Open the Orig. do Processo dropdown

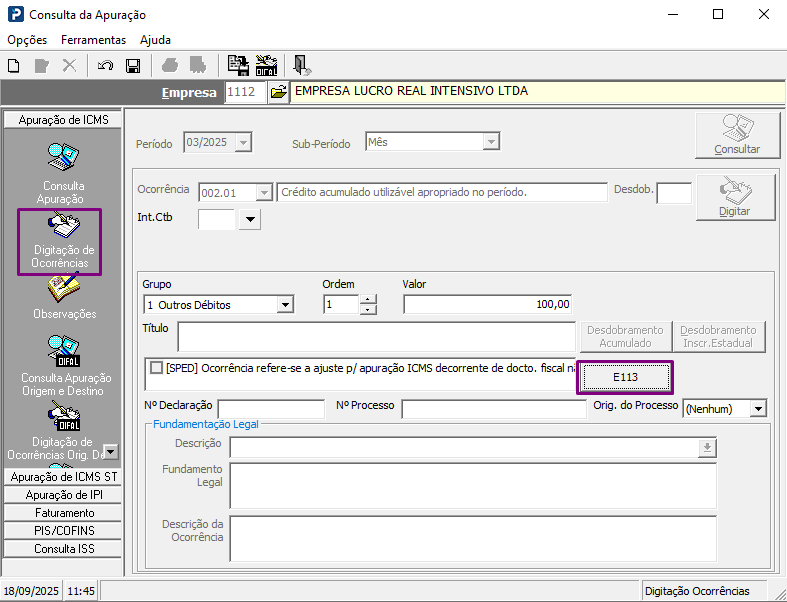pos(758,409)
